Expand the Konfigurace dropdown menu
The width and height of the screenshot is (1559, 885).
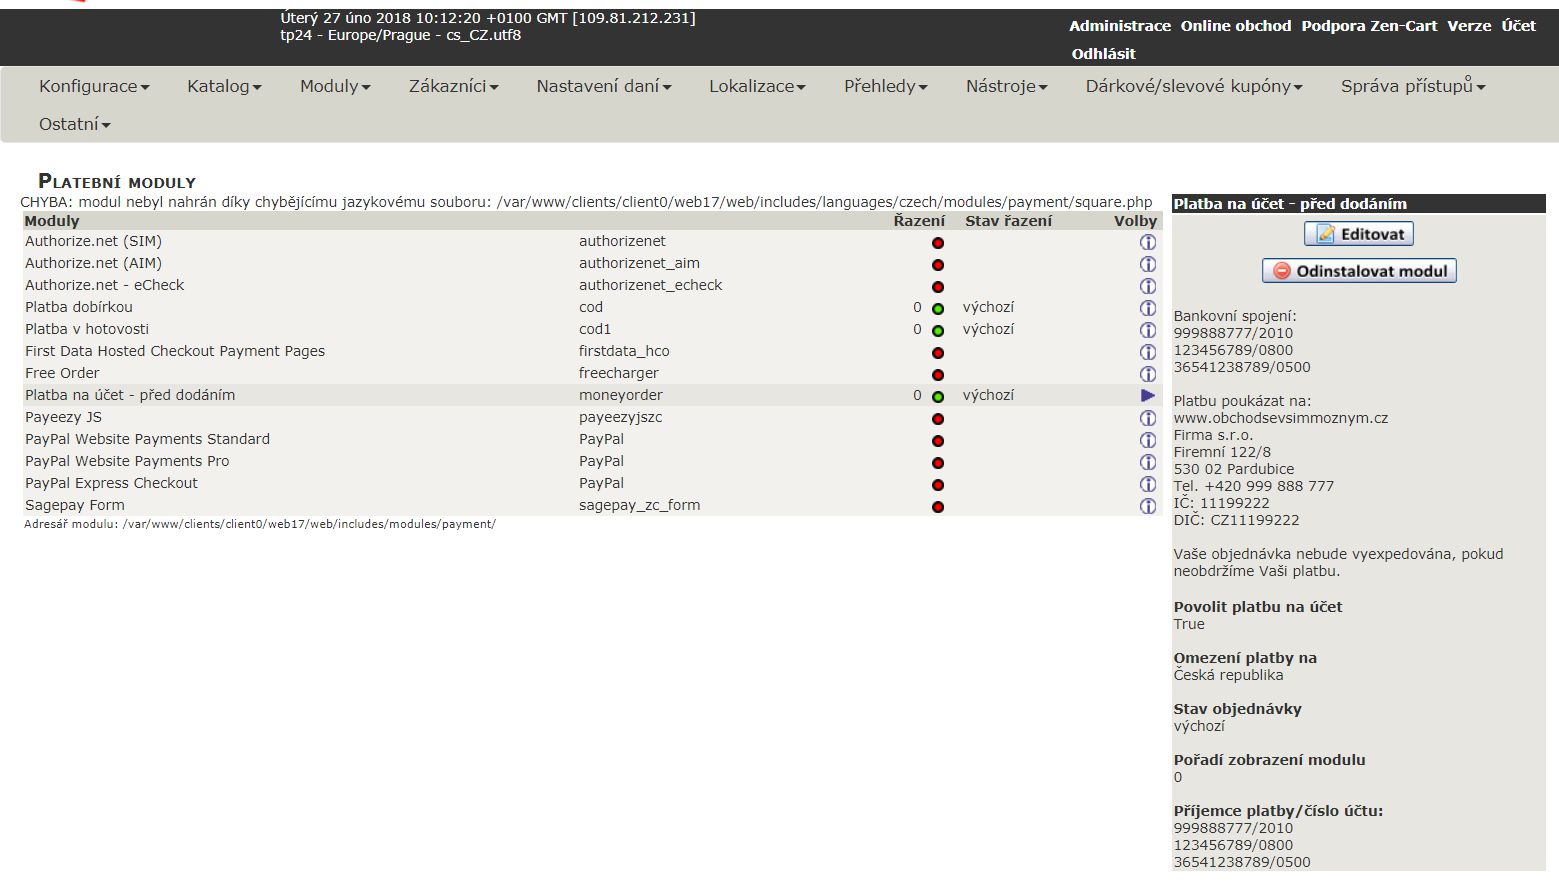click(94, 87)
